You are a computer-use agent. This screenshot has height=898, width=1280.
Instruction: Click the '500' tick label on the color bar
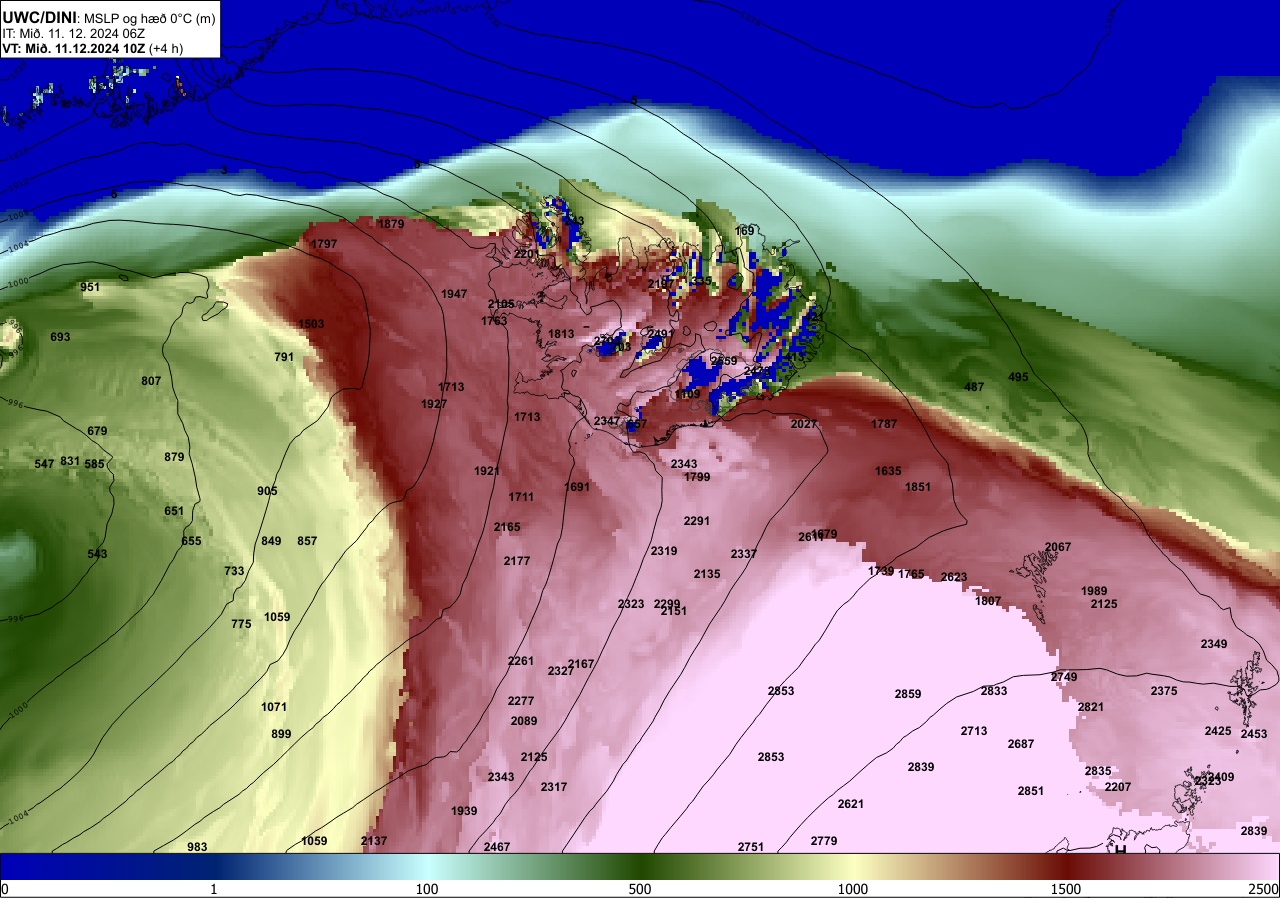click(640, 889)
